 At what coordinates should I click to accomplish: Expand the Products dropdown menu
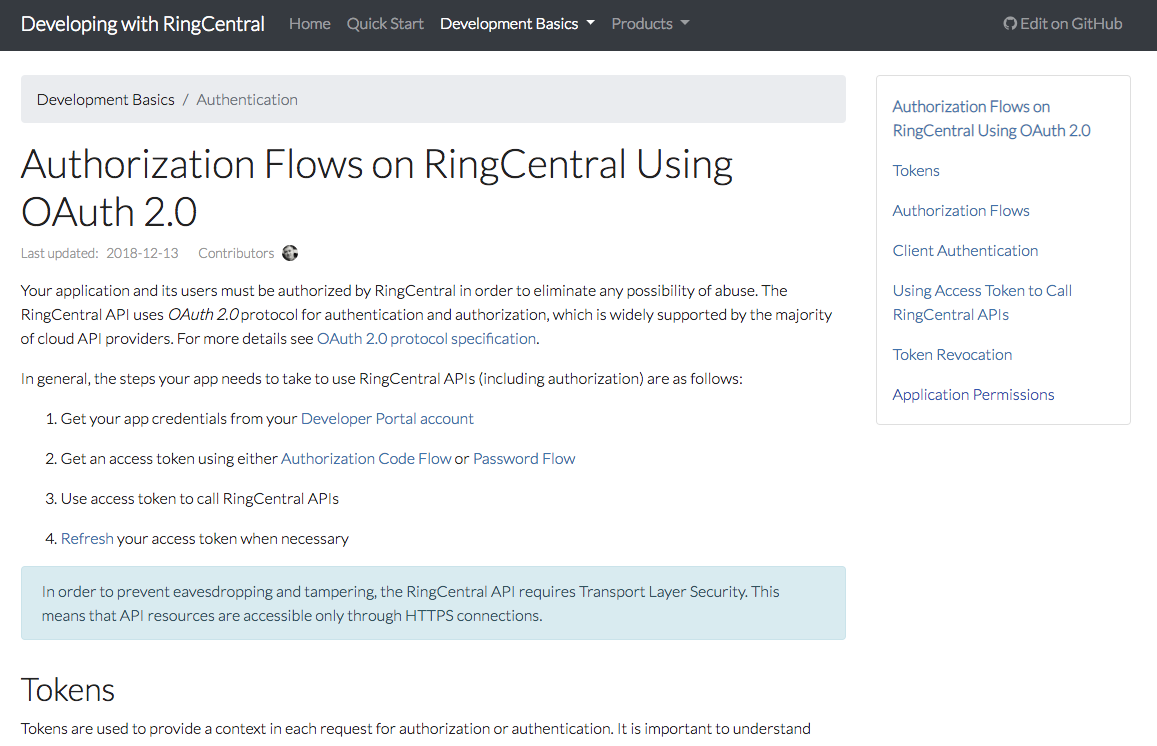tap(650, 24)
